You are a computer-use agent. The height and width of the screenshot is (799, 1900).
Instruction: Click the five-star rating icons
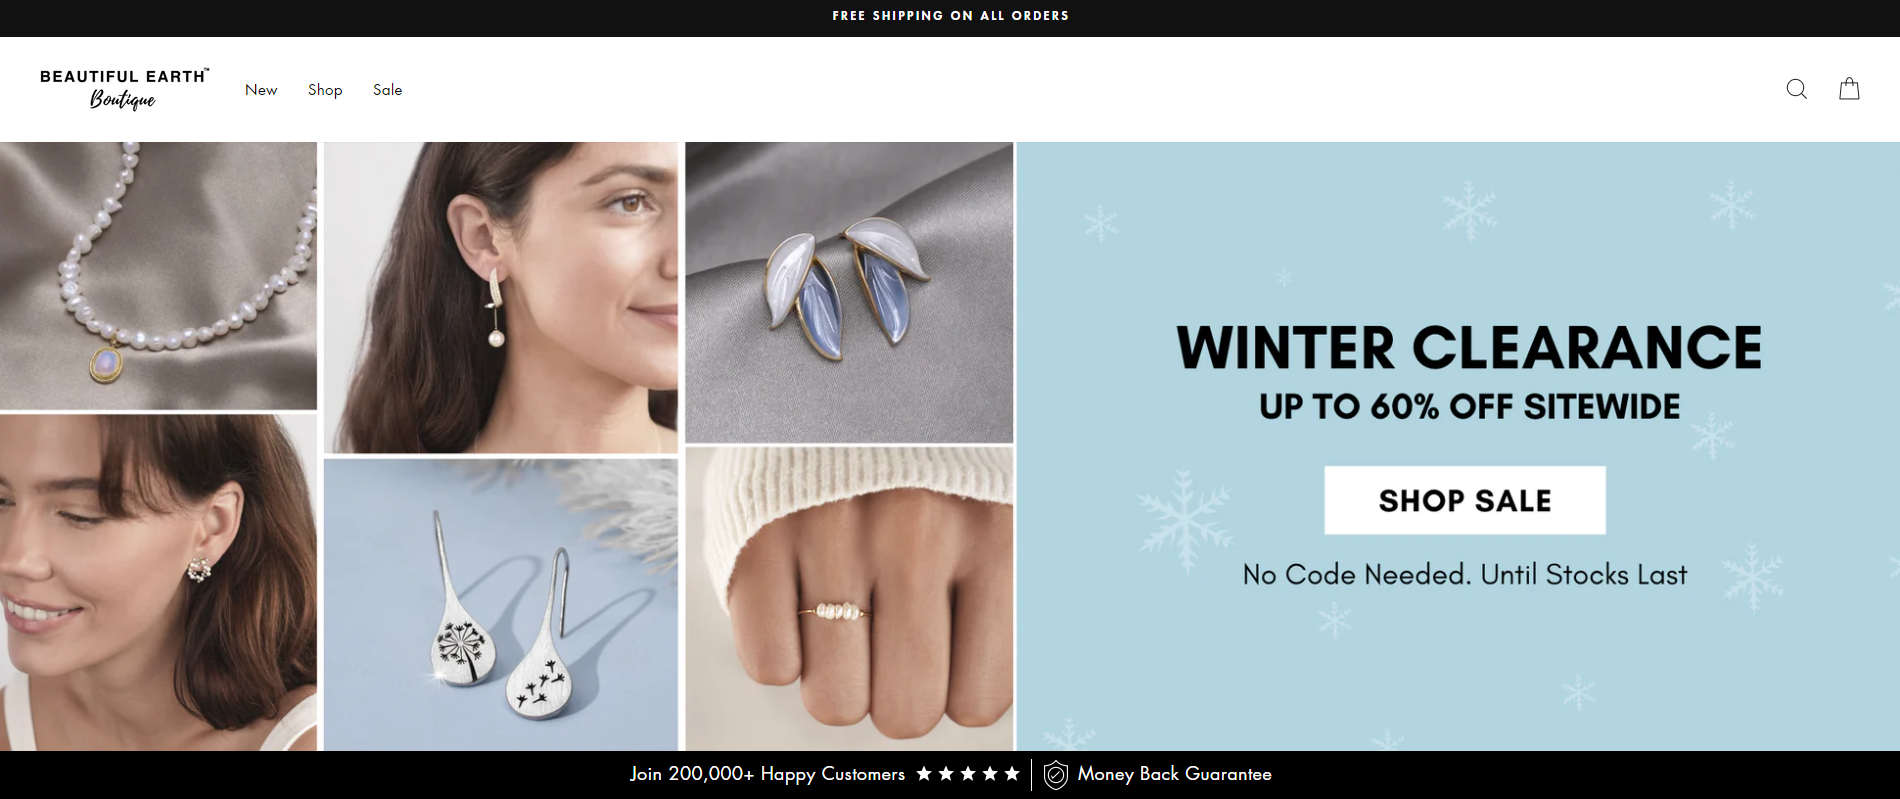968,774
